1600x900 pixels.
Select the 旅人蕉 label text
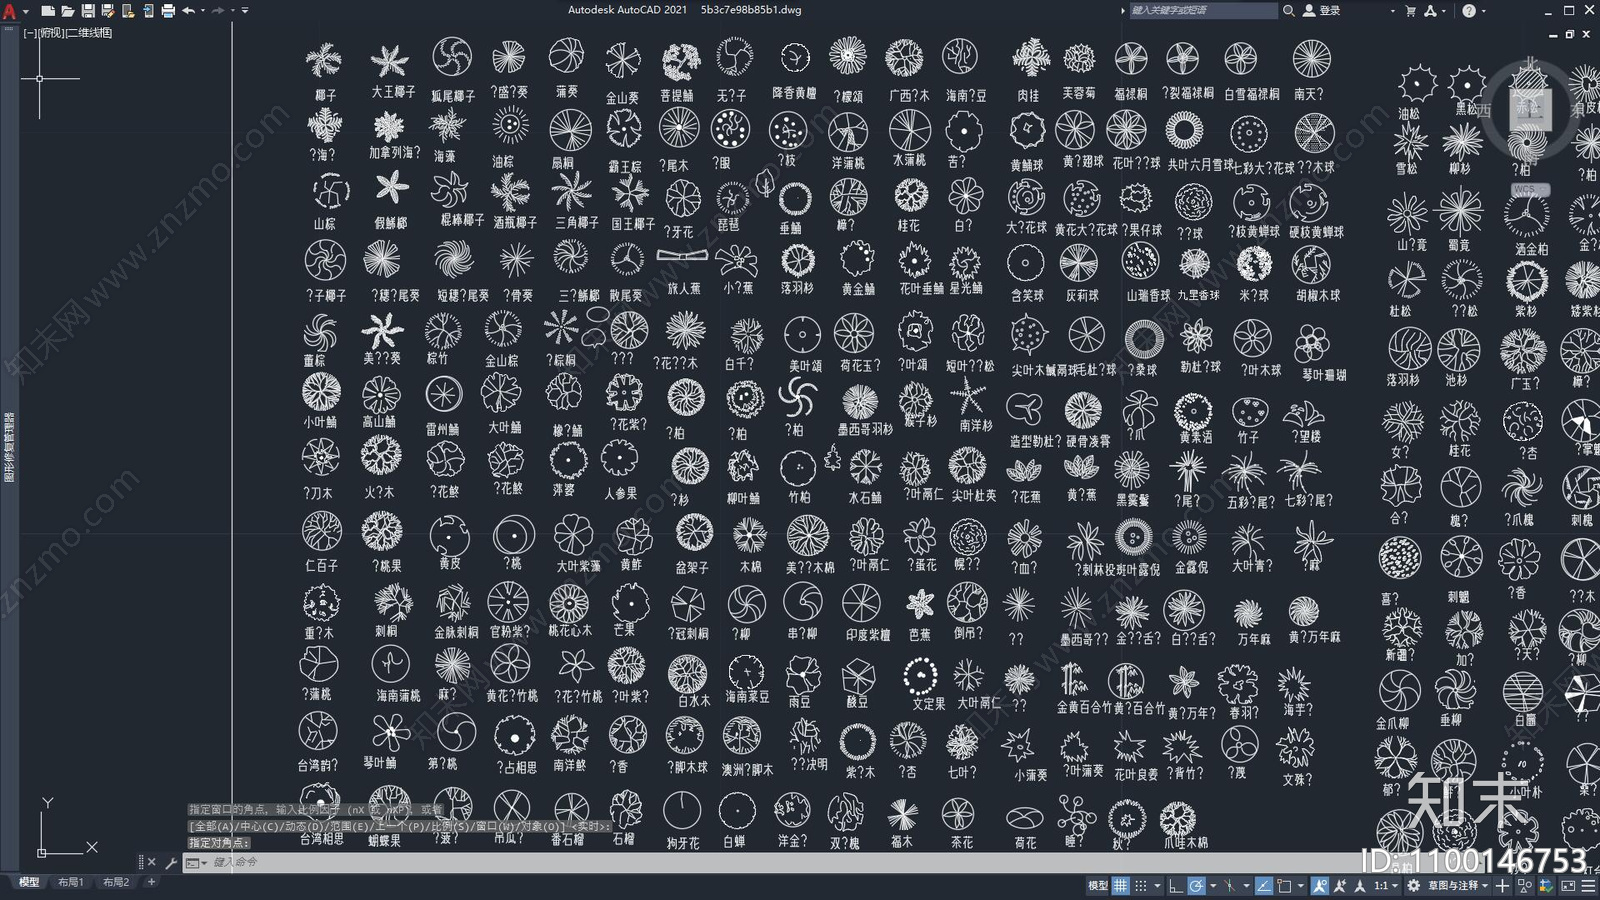point(684,289)
